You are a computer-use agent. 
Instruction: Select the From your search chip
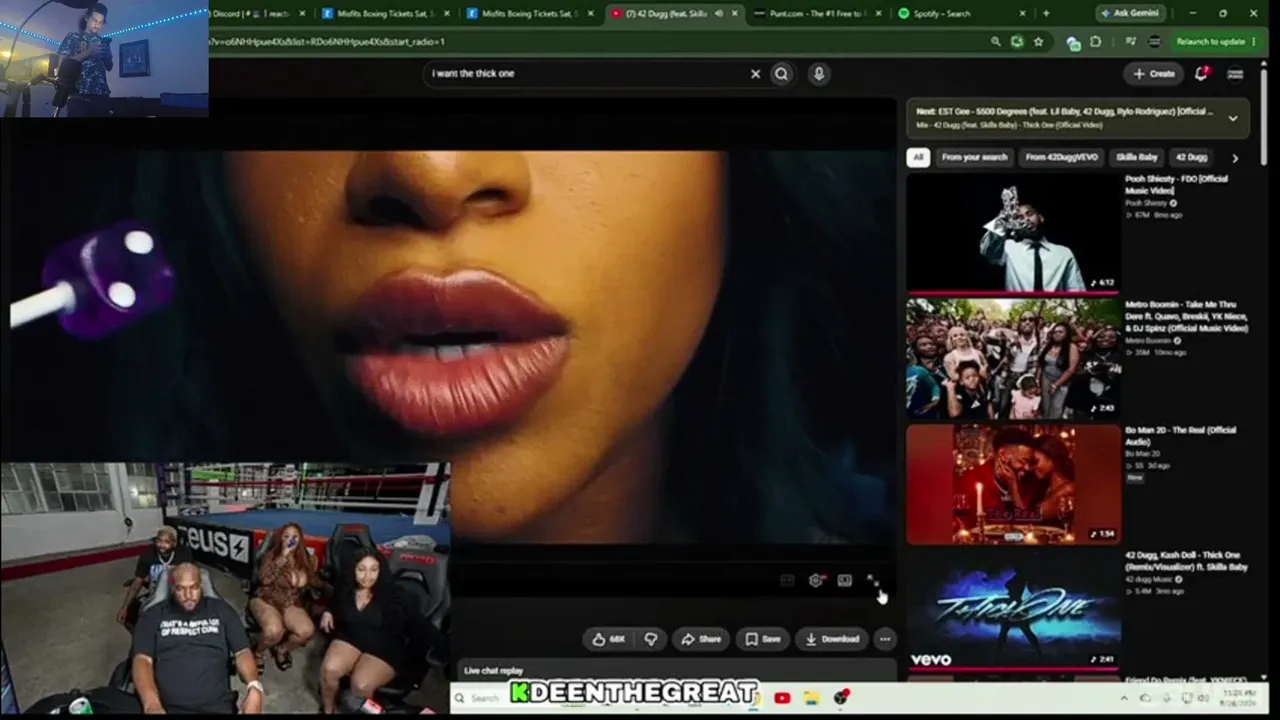(x=974, y=157)
